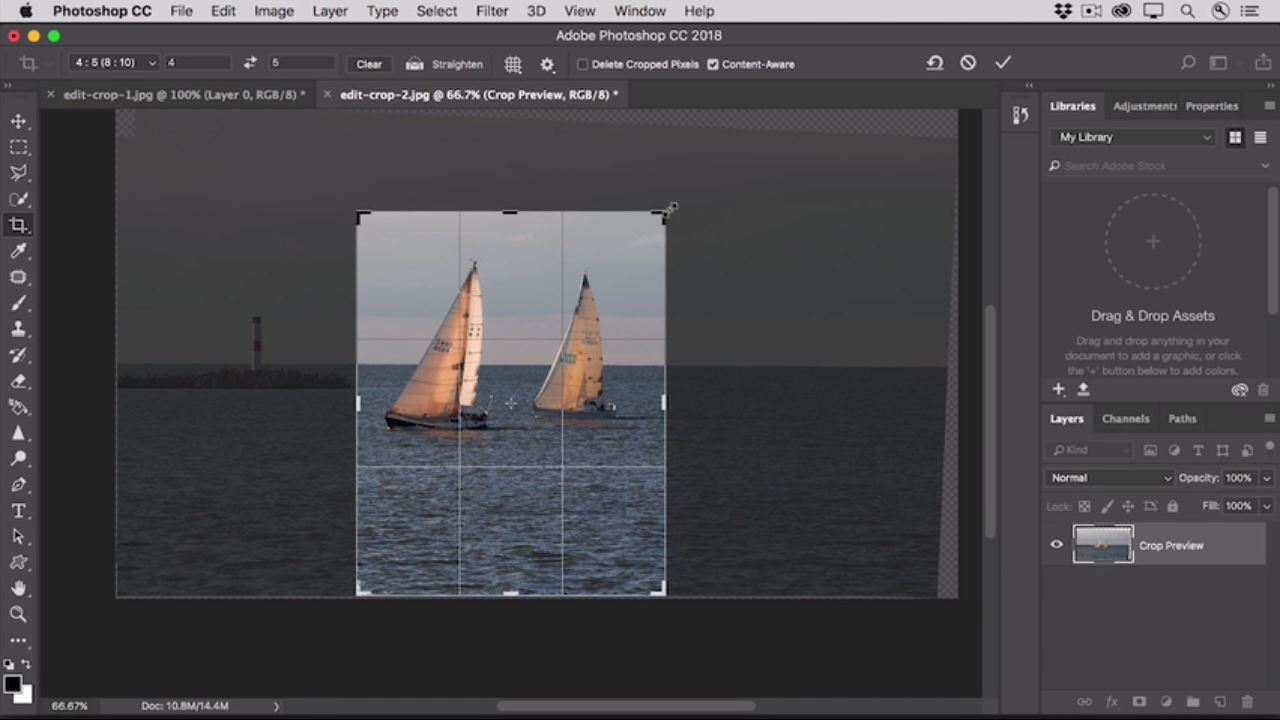1280x720 pixels.
Task: Cancel the current crop operation
Action: (968, 63)
